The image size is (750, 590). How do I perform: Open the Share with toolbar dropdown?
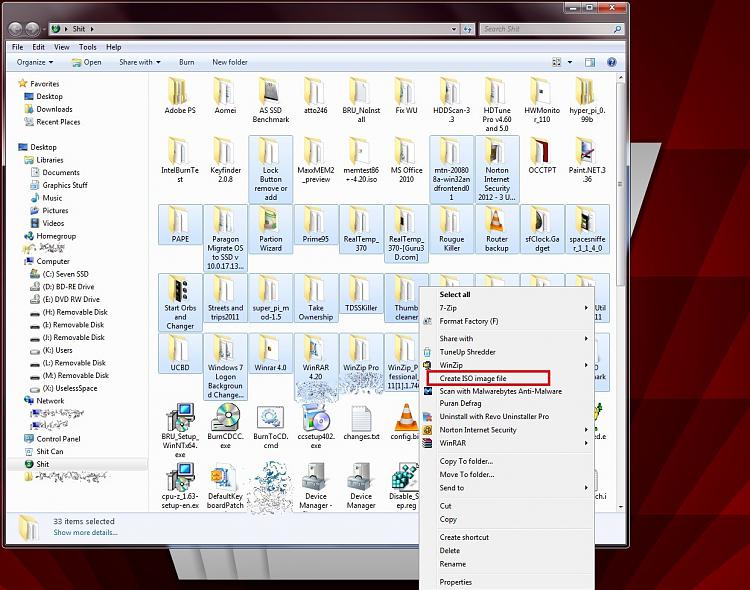140,62
